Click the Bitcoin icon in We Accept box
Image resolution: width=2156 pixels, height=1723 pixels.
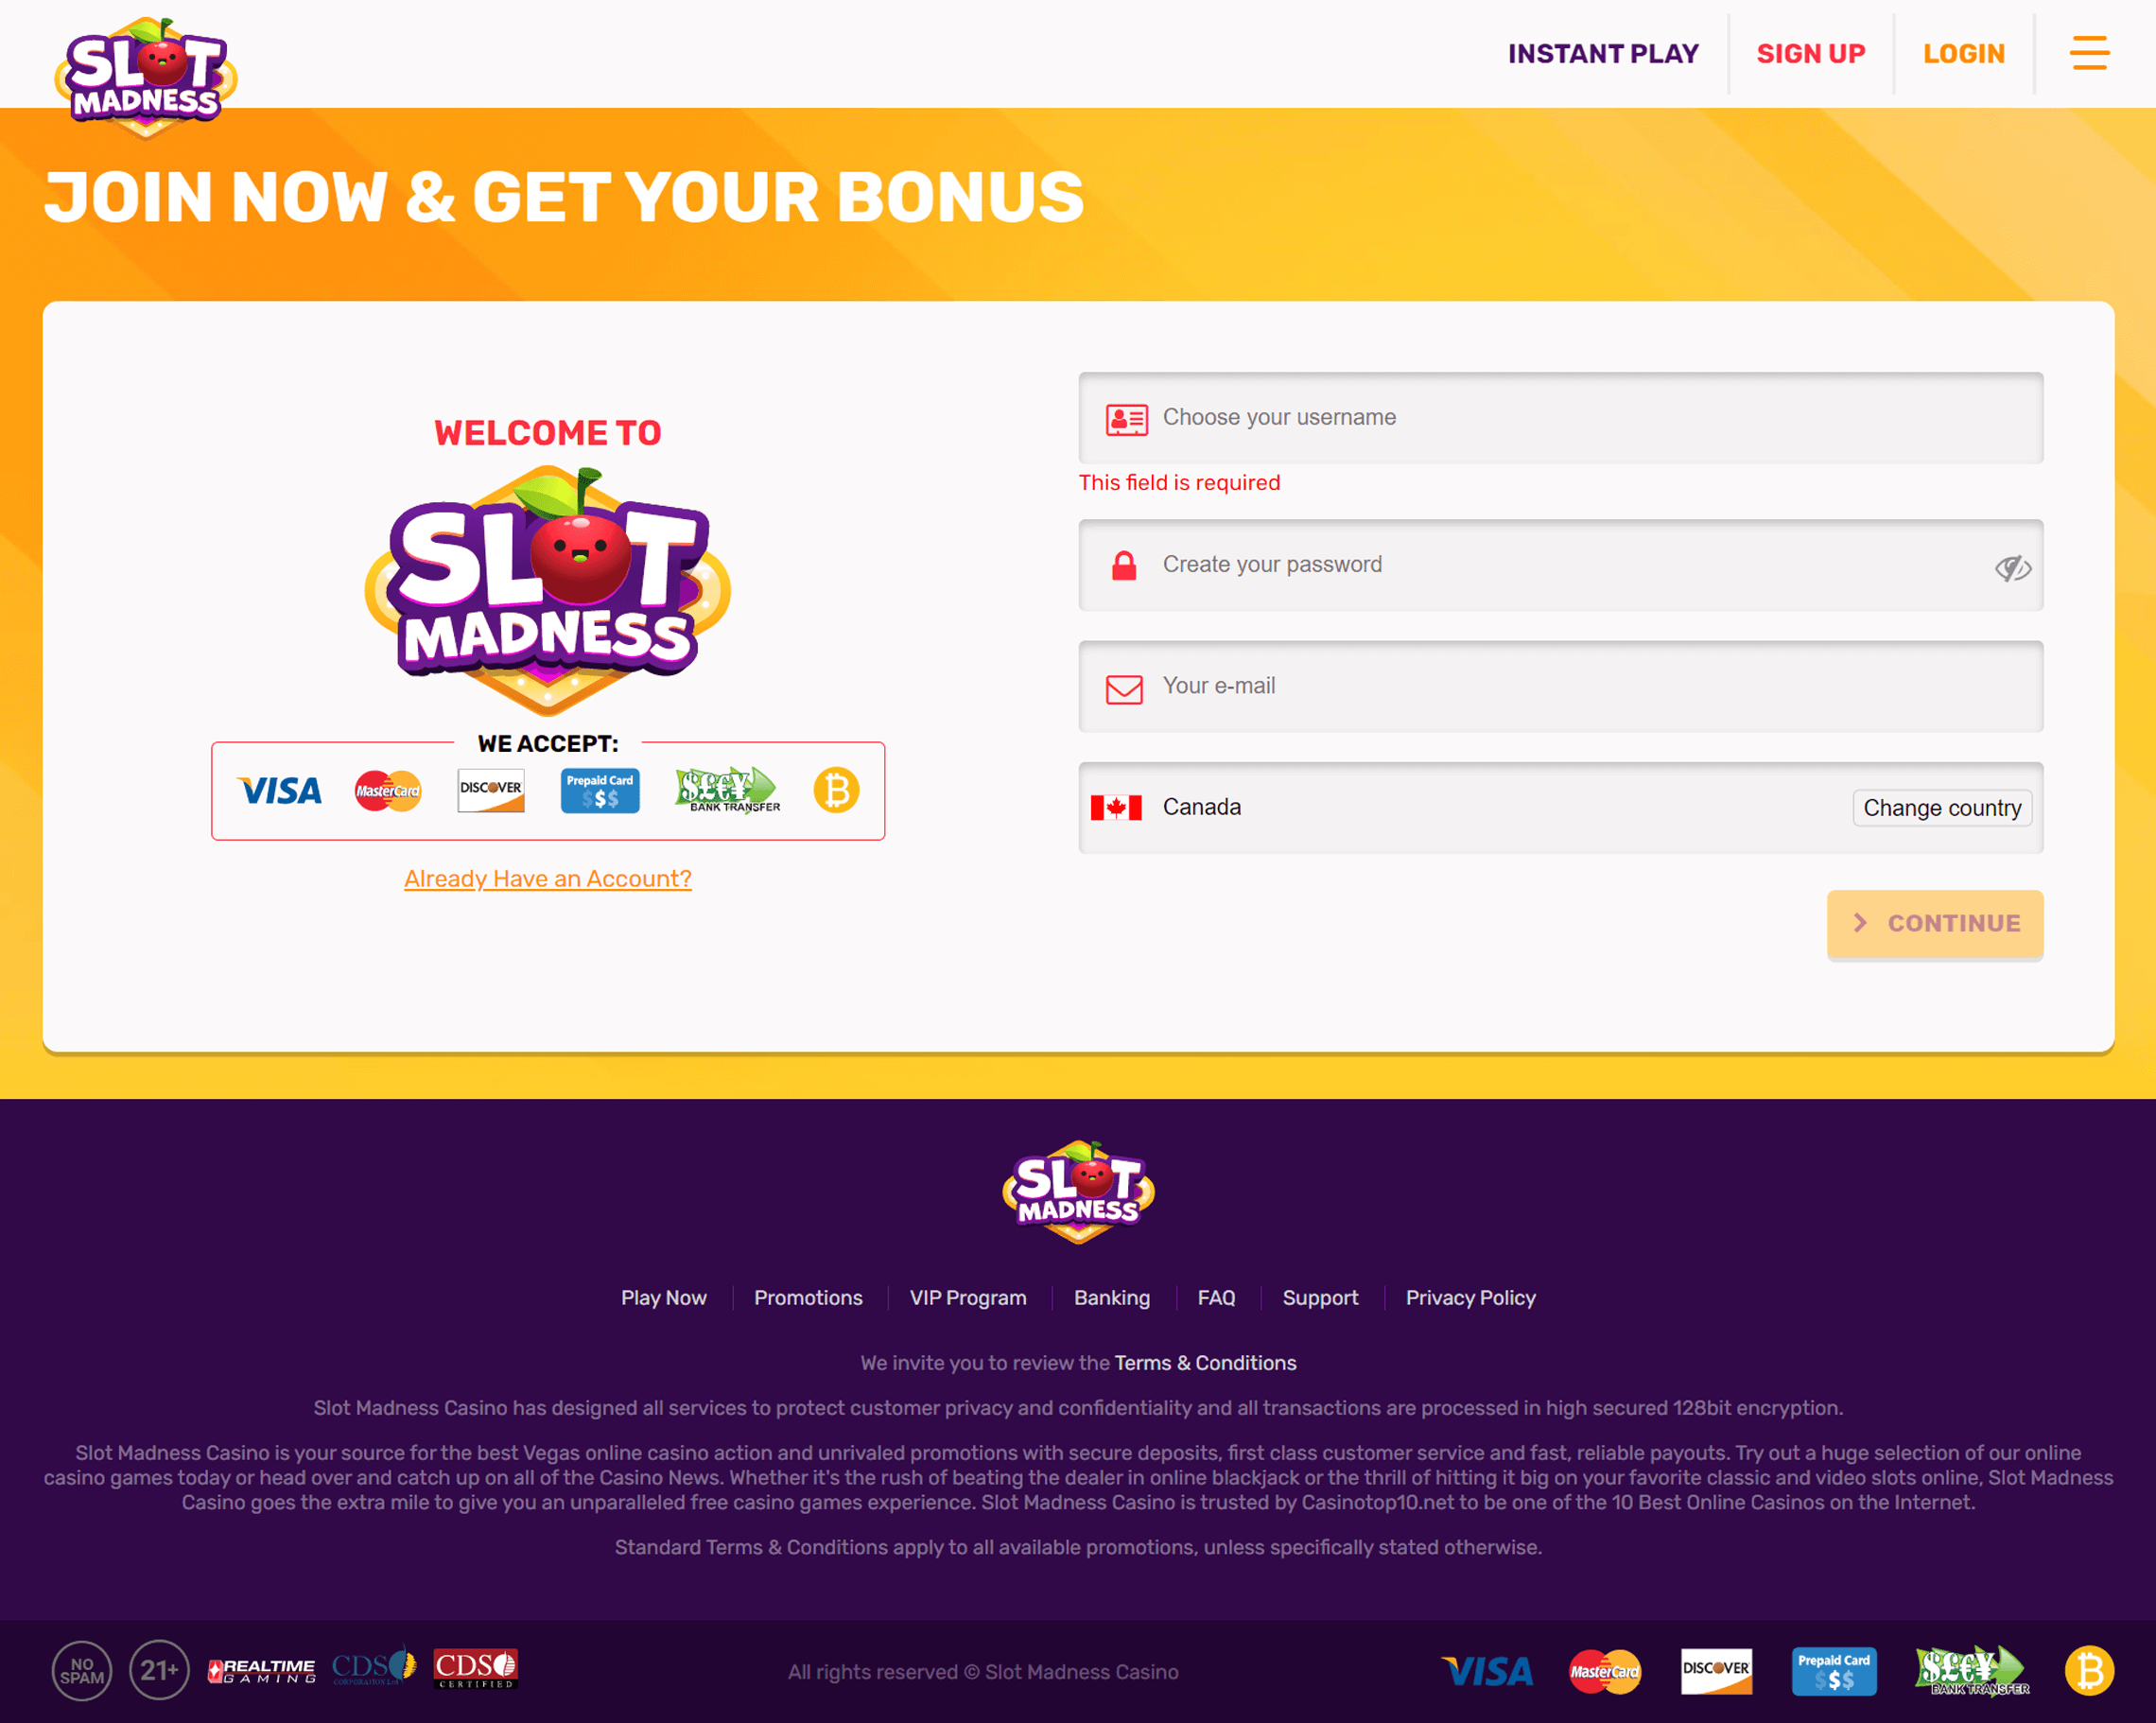pyautogui.click(x=836, y=790)
